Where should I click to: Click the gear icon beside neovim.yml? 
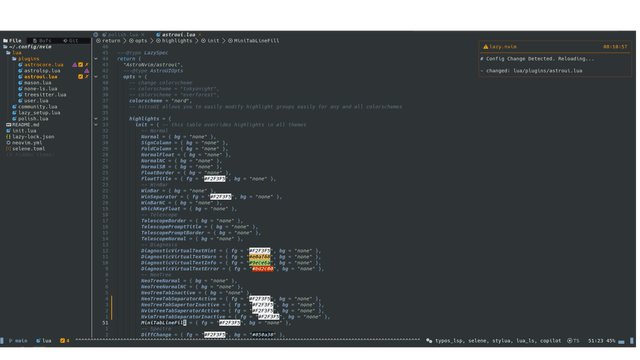(x=8, y=143)
